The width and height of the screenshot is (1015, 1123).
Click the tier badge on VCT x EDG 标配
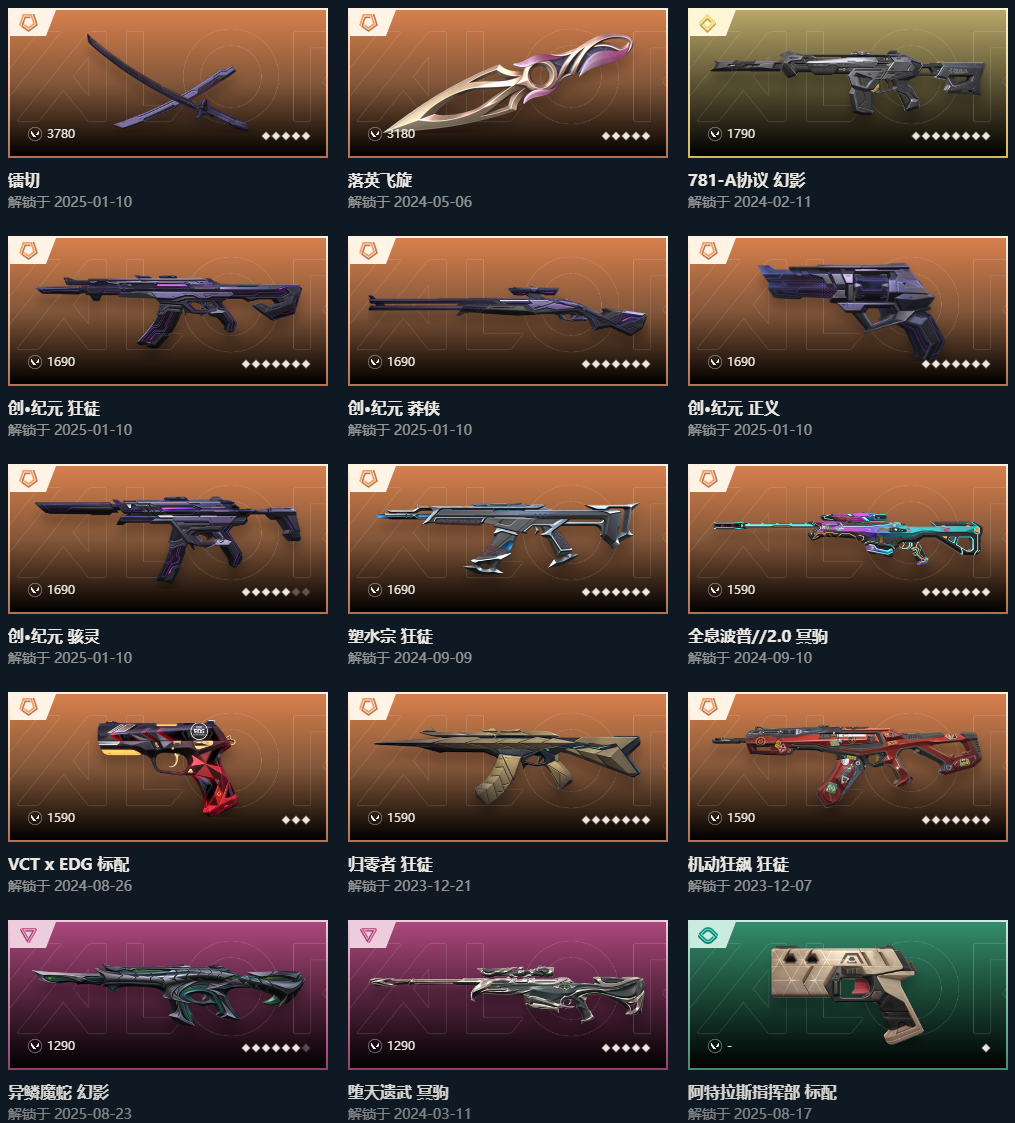(28, 708)
